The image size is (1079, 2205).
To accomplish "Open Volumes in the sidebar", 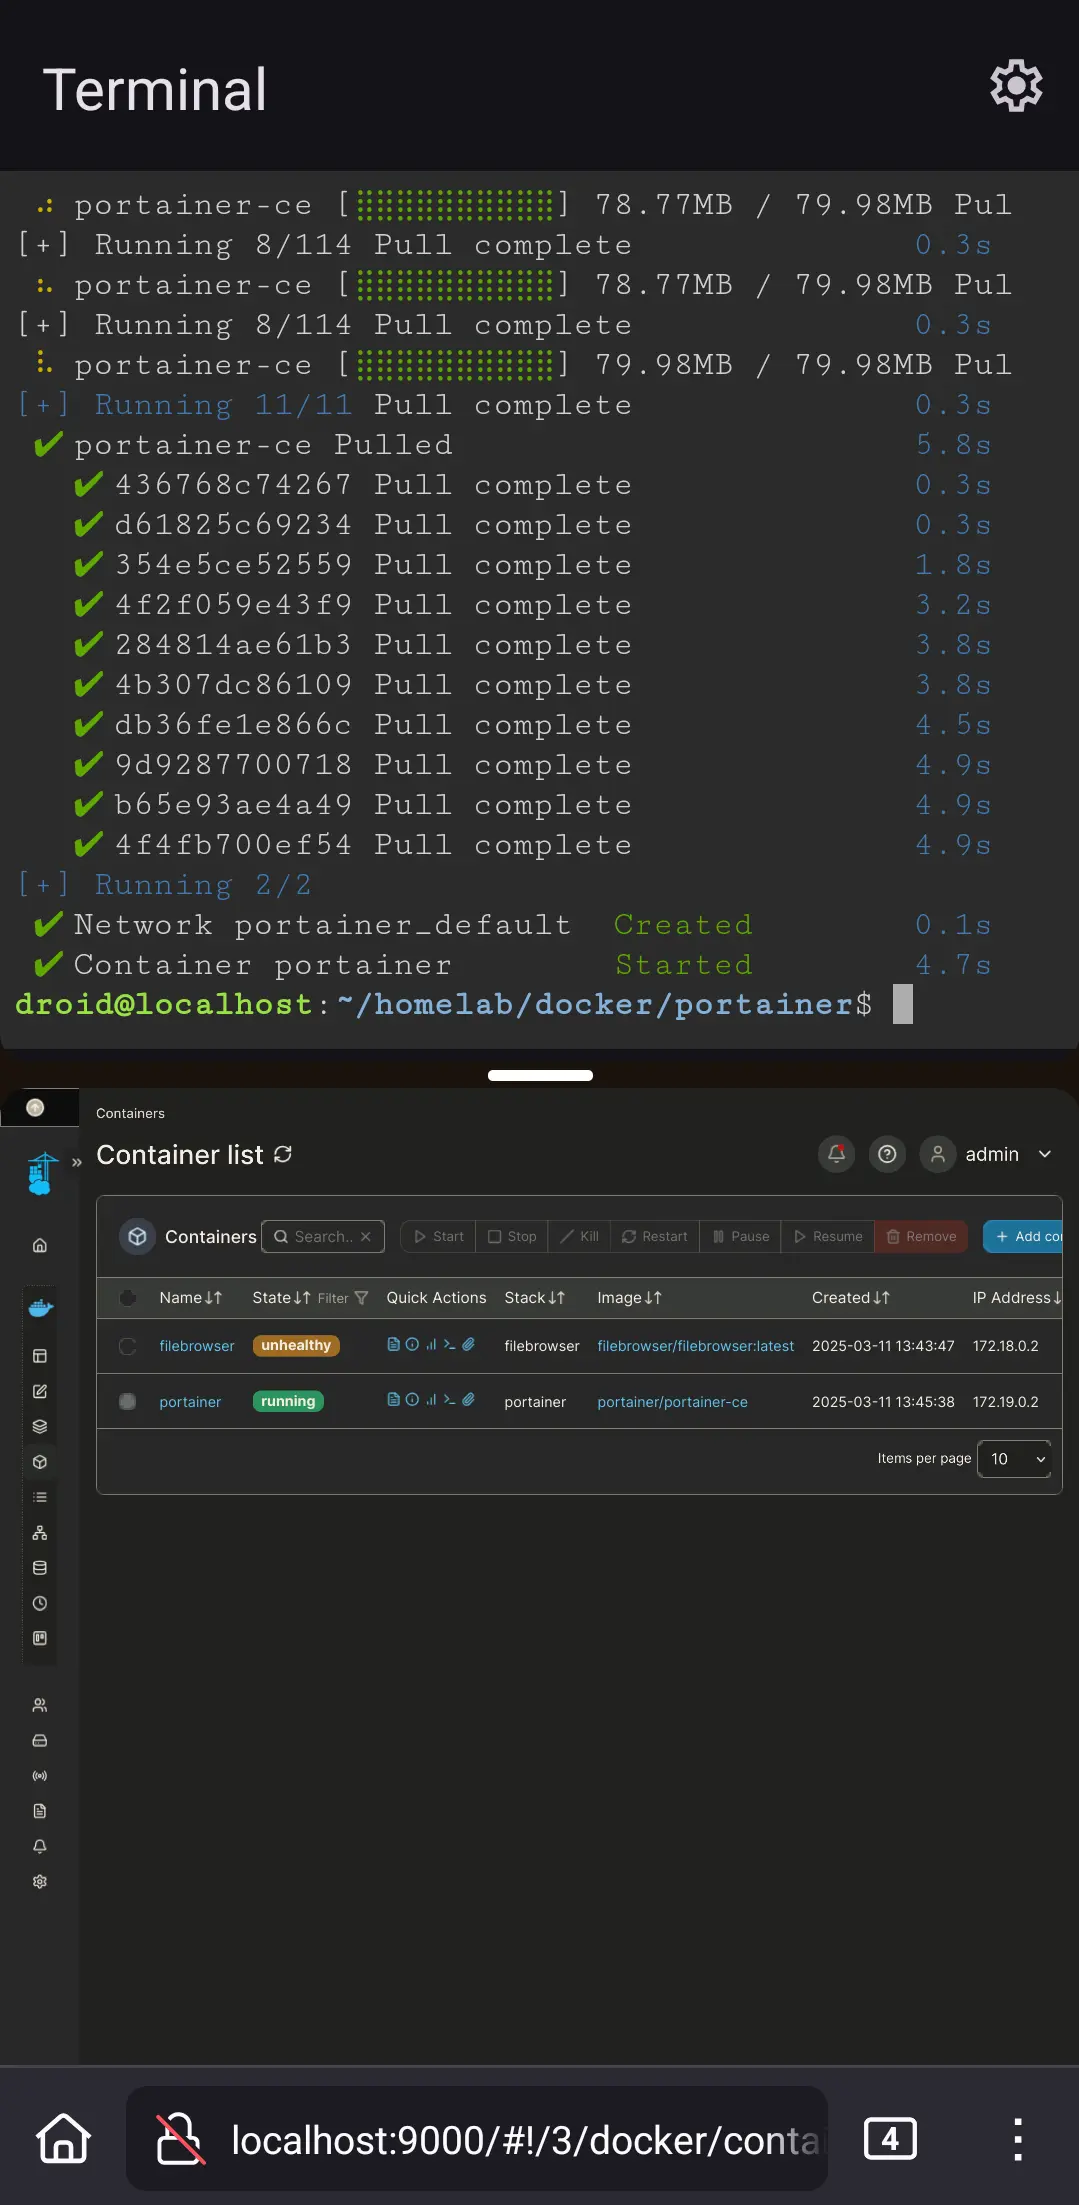I will click(x=40, y=1568).
